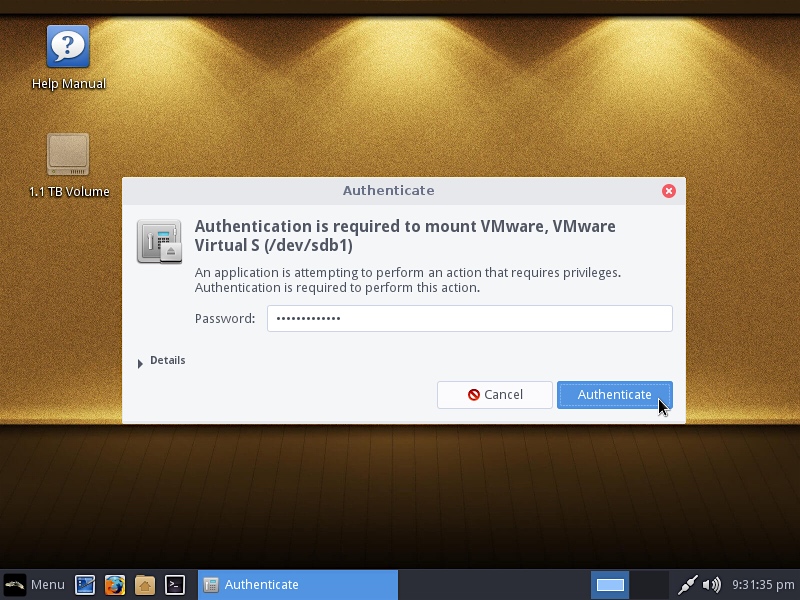800x600 pixels.
Task: Open the network connection tray icon
Action: pos(687,585)
